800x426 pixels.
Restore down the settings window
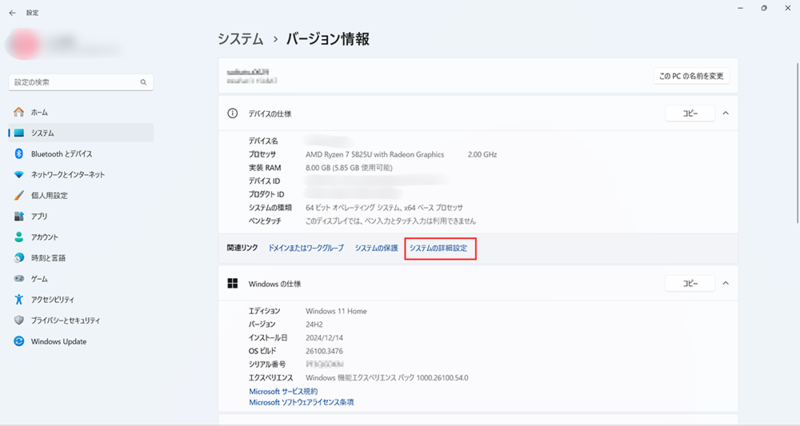point(764,8)
